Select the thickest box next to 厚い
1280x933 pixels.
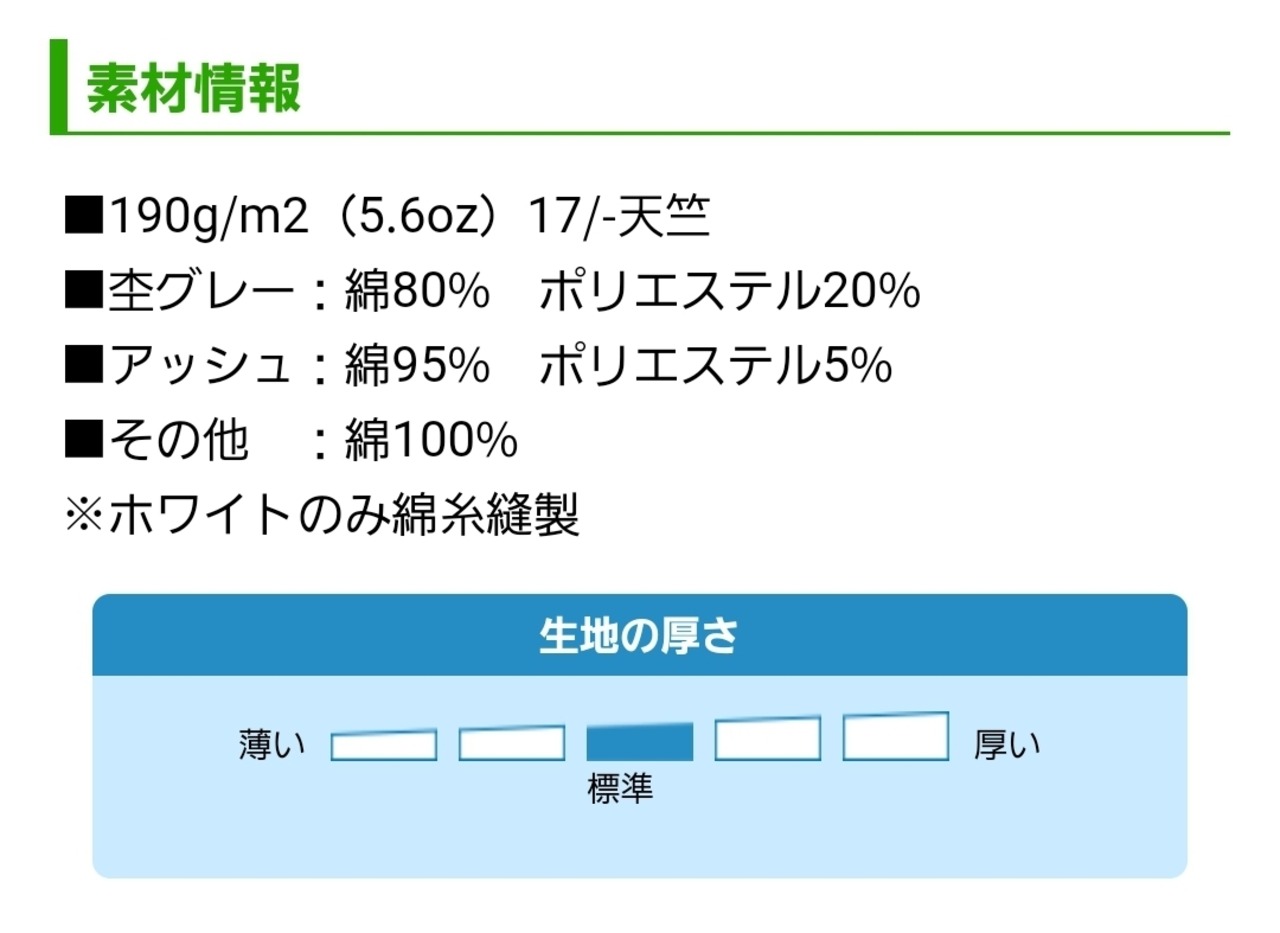point(896,737)
